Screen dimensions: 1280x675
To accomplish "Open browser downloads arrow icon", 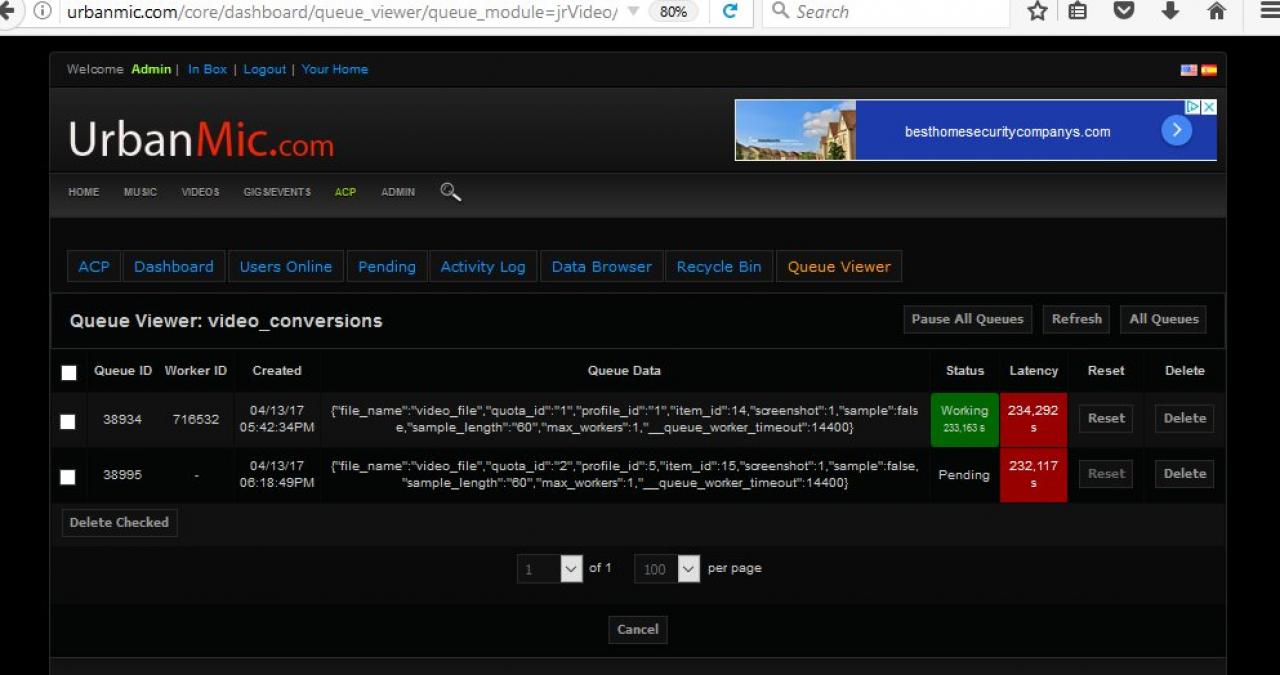I will tap(1170, 12).
